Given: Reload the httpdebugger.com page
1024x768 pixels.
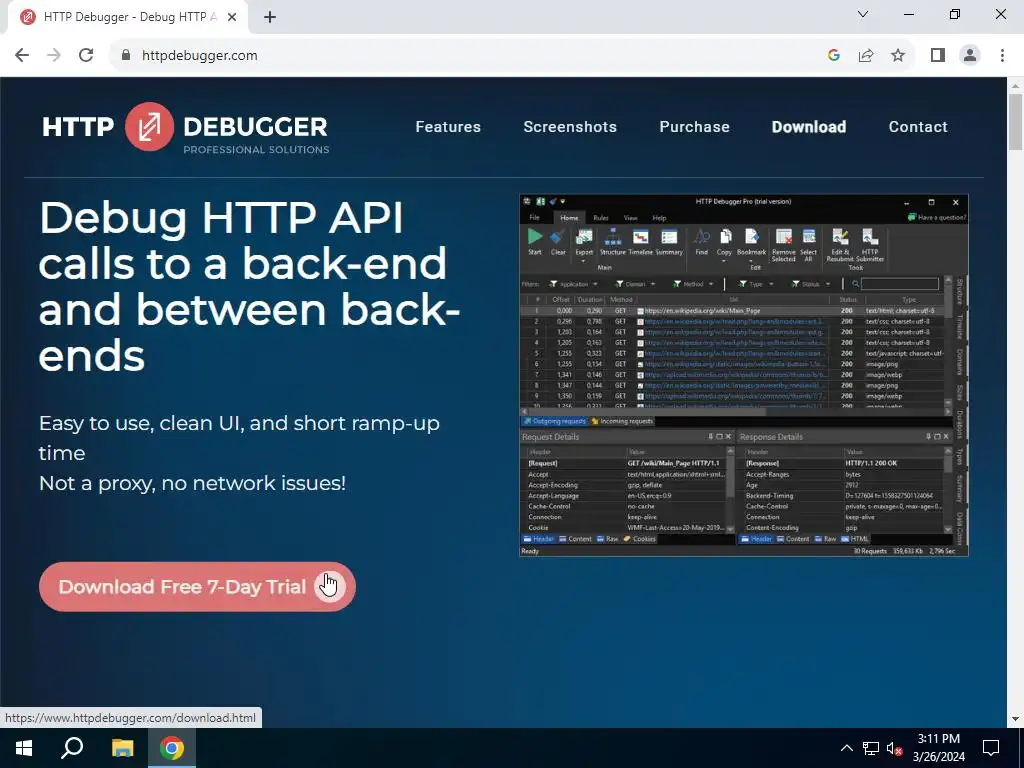Looking at the screenshot, I should (x=86, y=56).
